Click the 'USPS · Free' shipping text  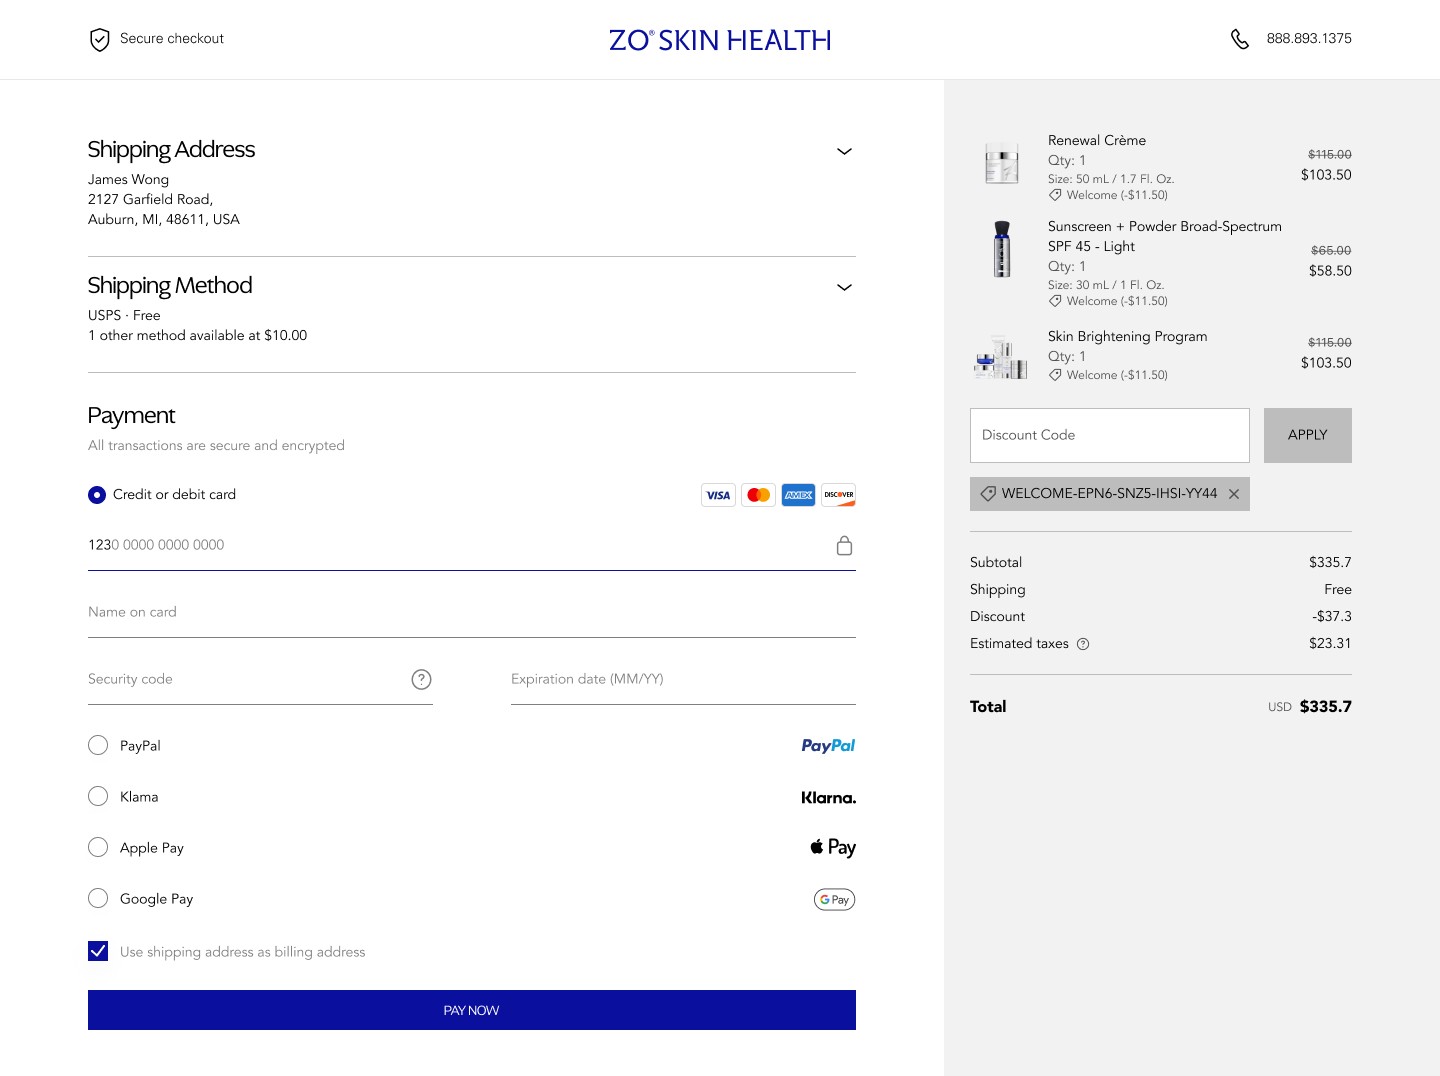(x=124, y=315)
